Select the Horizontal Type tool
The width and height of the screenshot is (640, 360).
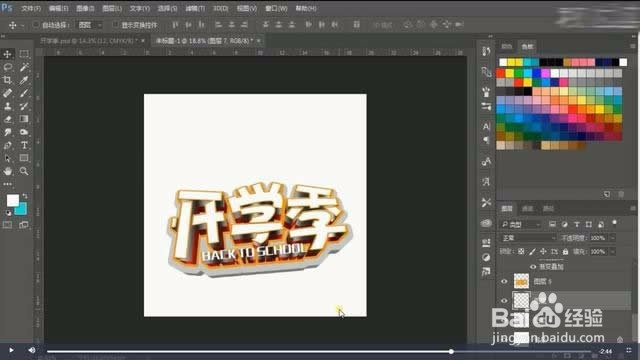[x=24, y=145]
